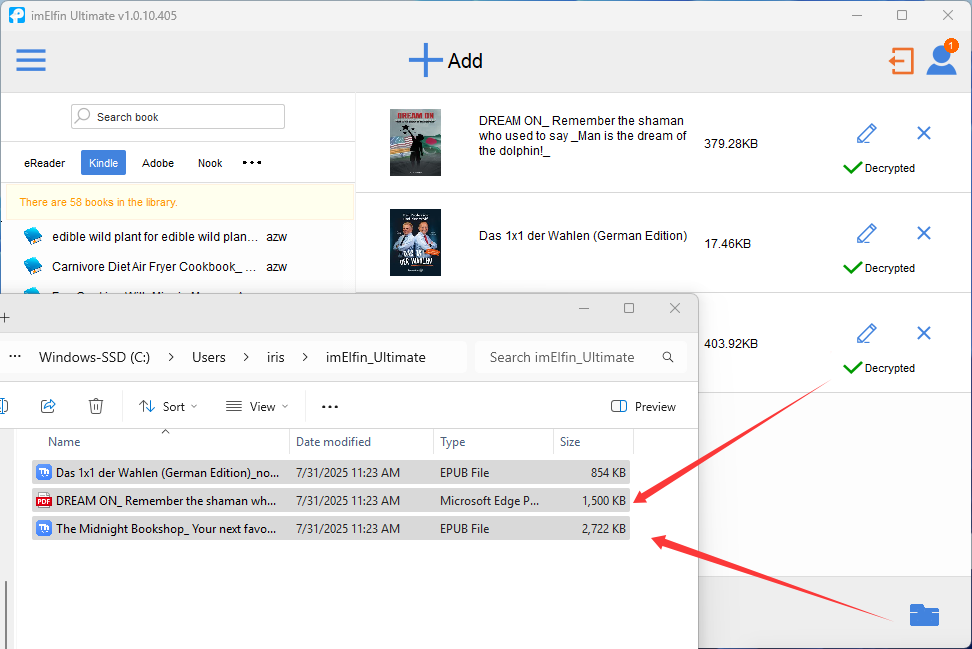Click EPUB icon of Das 1x1 der Wahlen file
Viewport: 972px width, 649px height.
click(43, 472)
